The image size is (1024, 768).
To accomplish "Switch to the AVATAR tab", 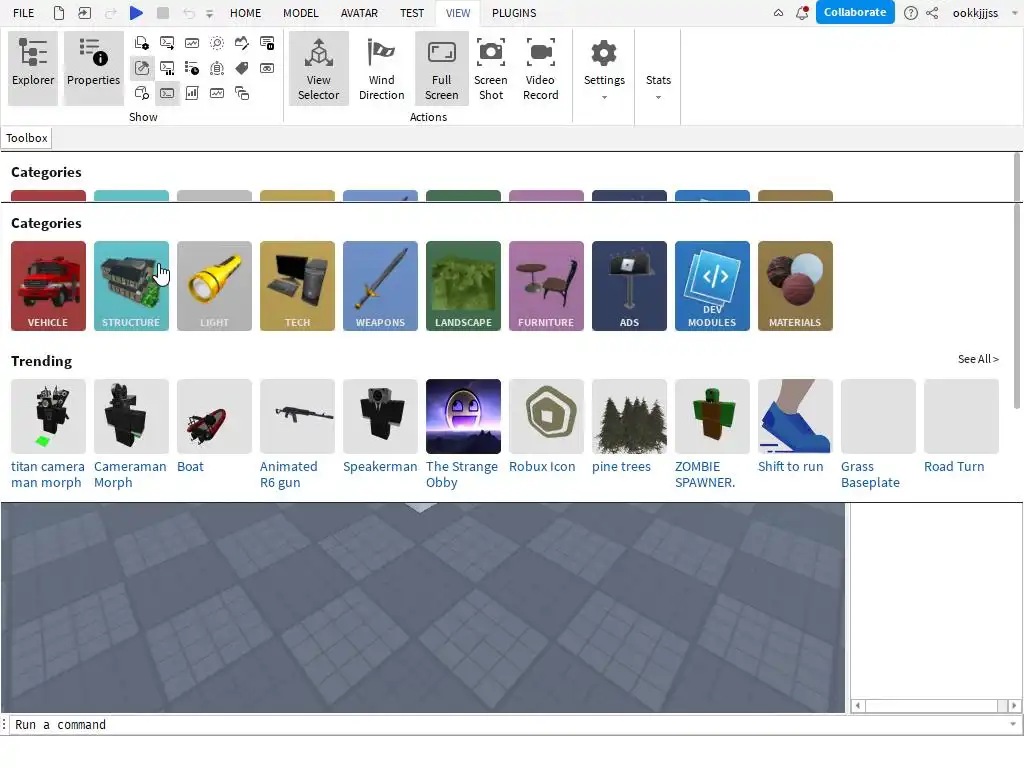I will coord(359,13).
